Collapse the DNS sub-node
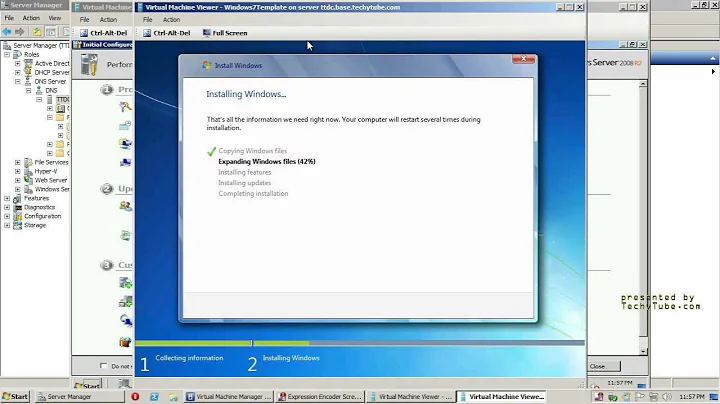 point(28,90)
